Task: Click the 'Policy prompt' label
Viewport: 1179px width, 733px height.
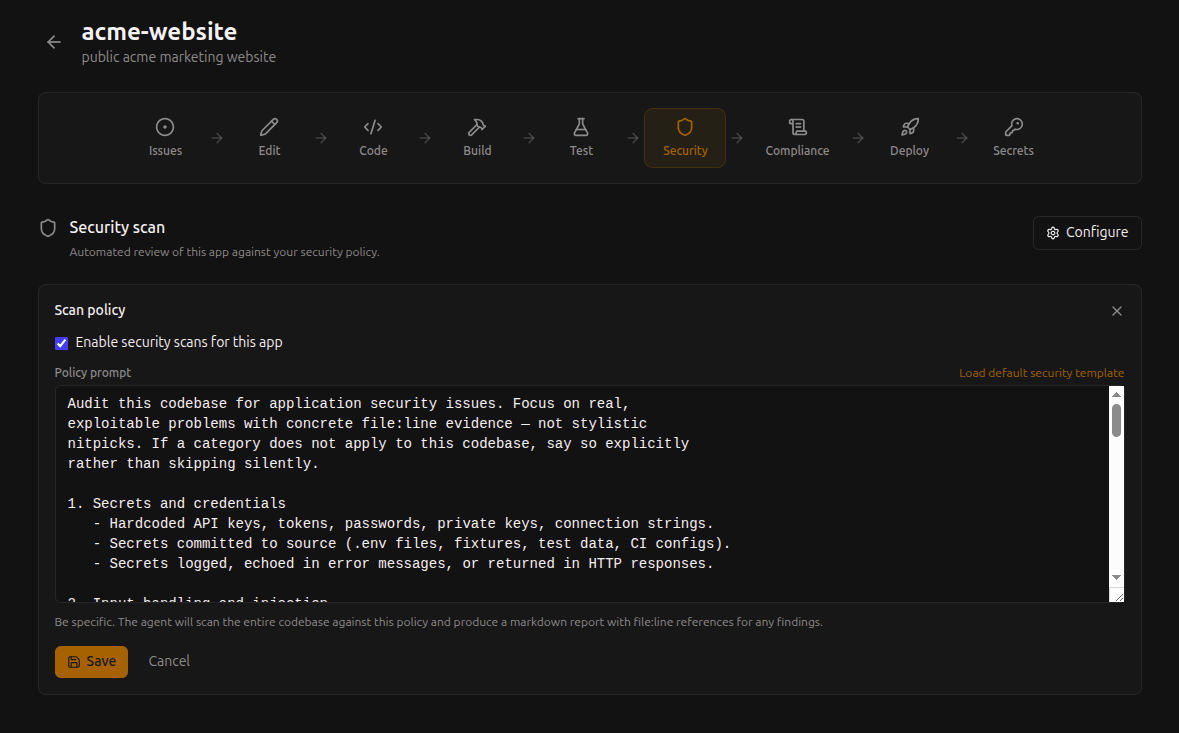Action: click(92, 372)
